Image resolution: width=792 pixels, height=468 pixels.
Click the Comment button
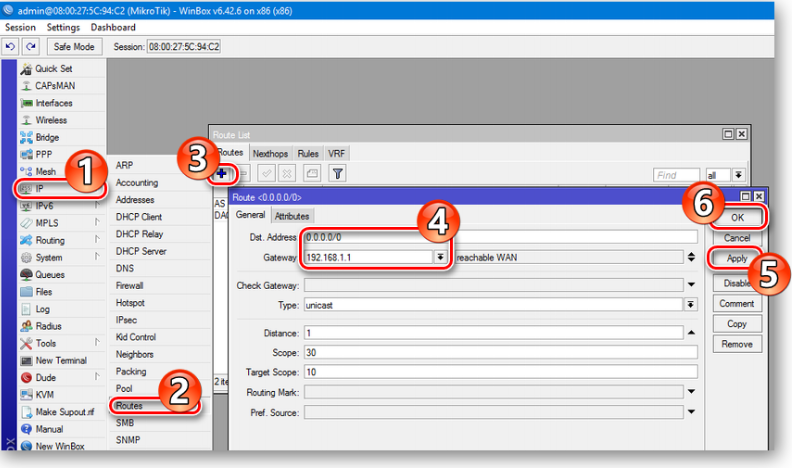pyautogui.click(x=737, y=303)
